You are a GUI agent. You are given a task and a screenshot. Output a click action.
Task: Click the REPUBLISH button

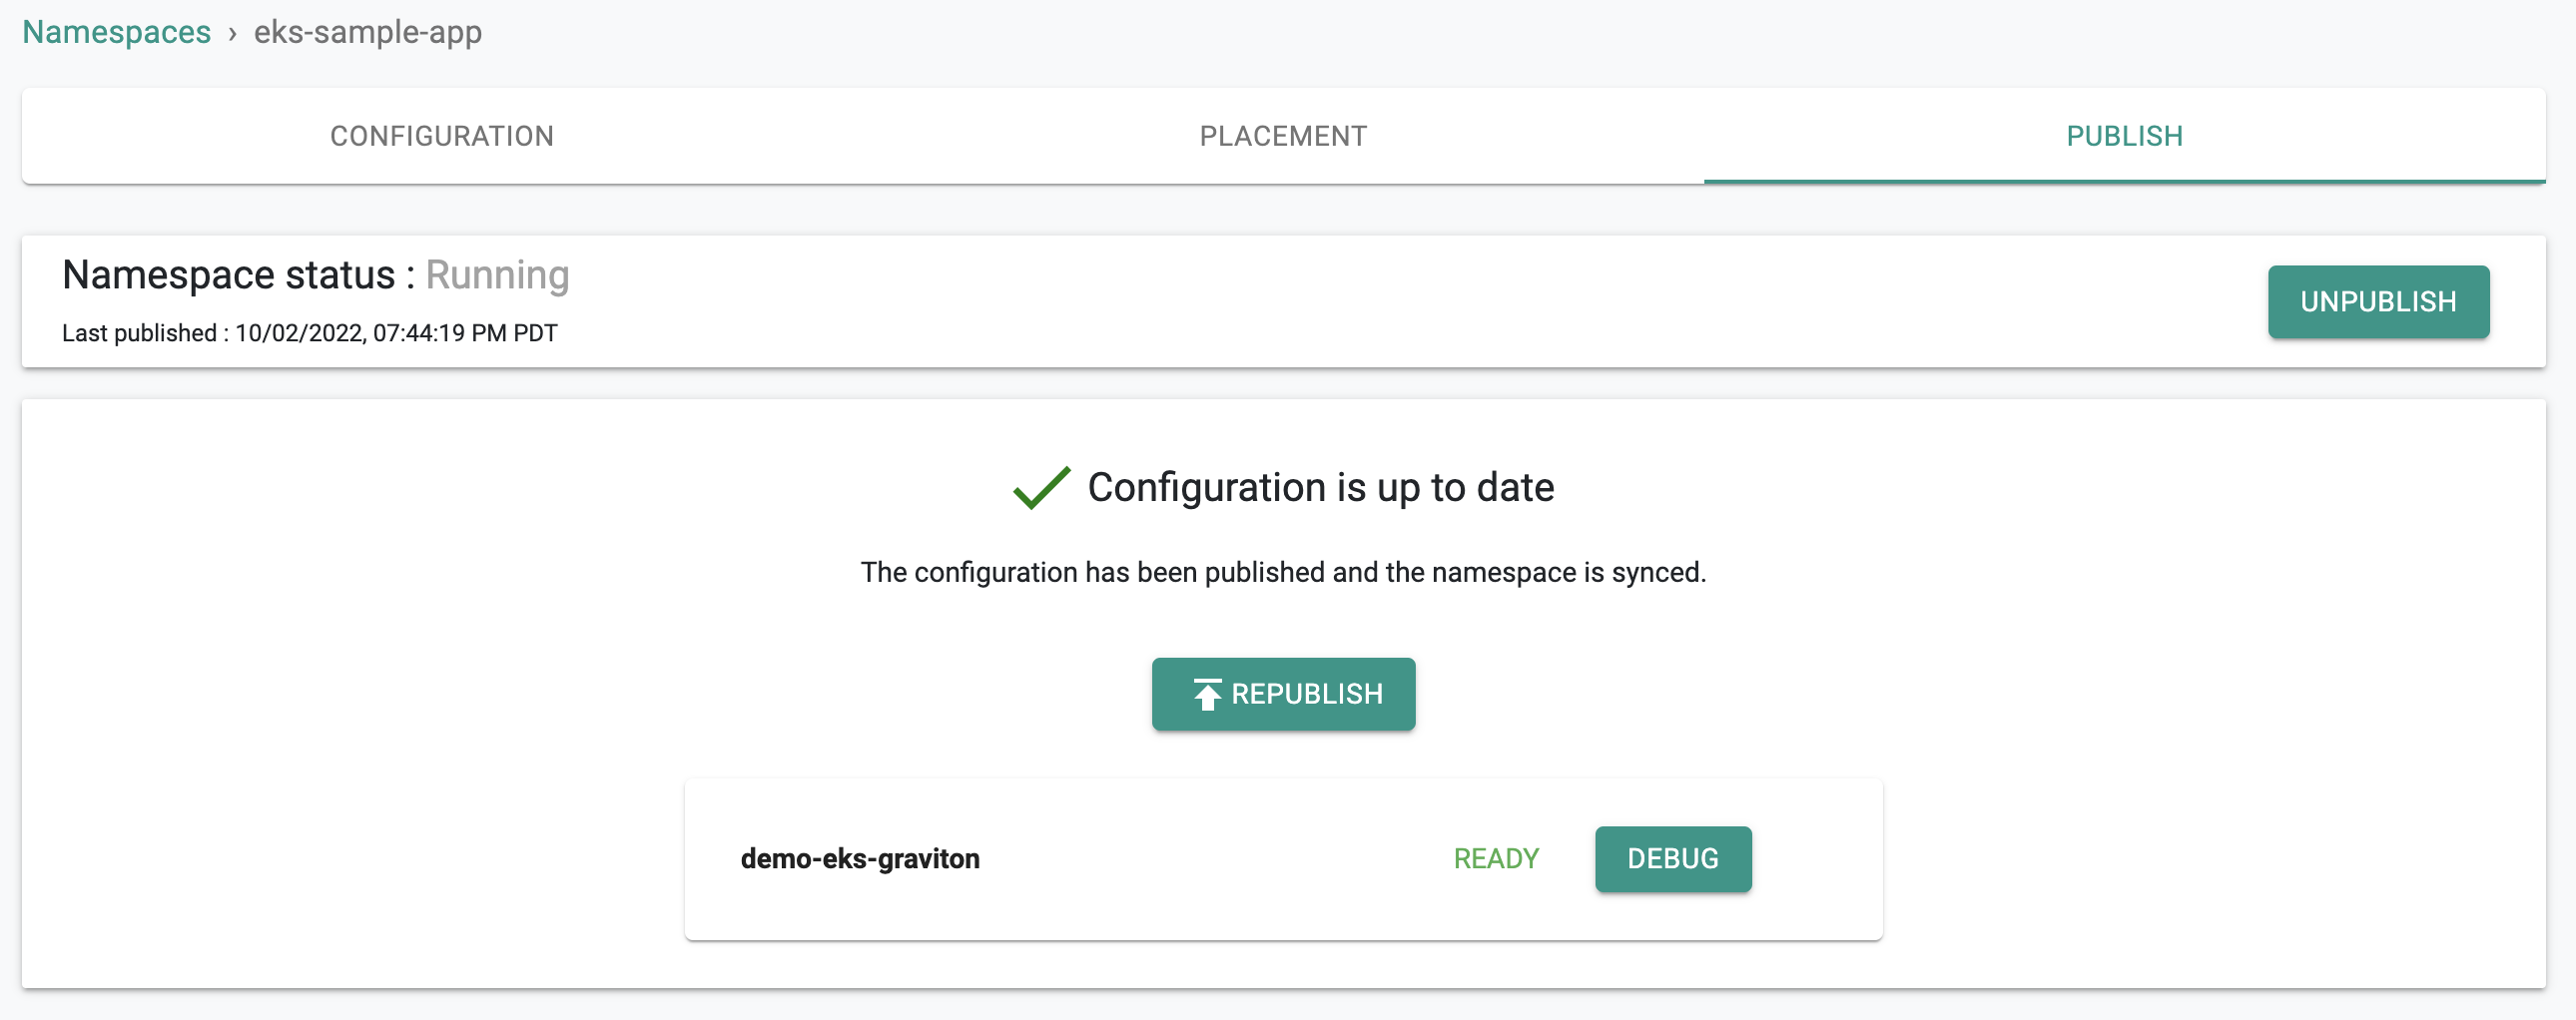pos(1283,694)
